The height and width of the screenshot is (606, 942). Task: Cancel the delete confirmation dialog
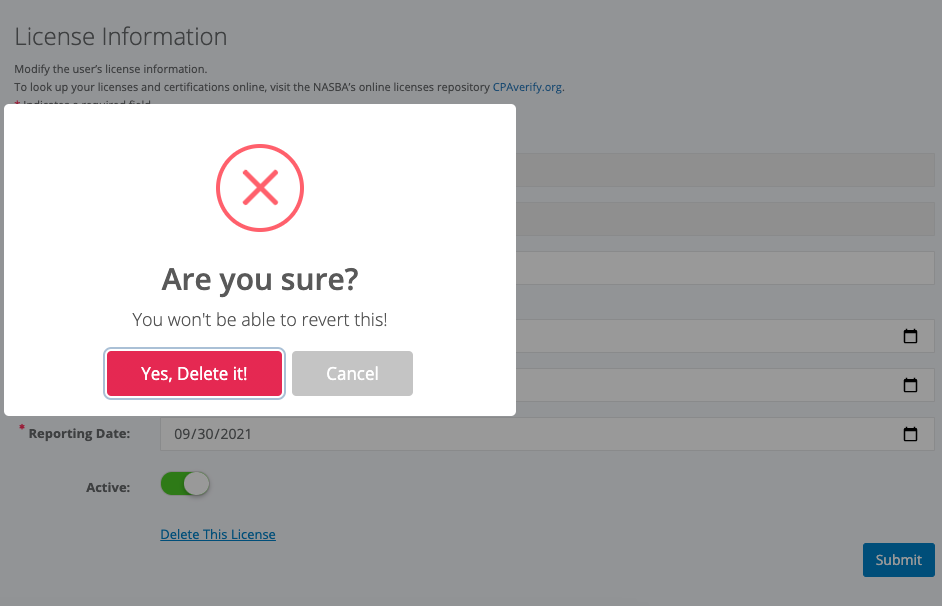click(x=352, y=374)
